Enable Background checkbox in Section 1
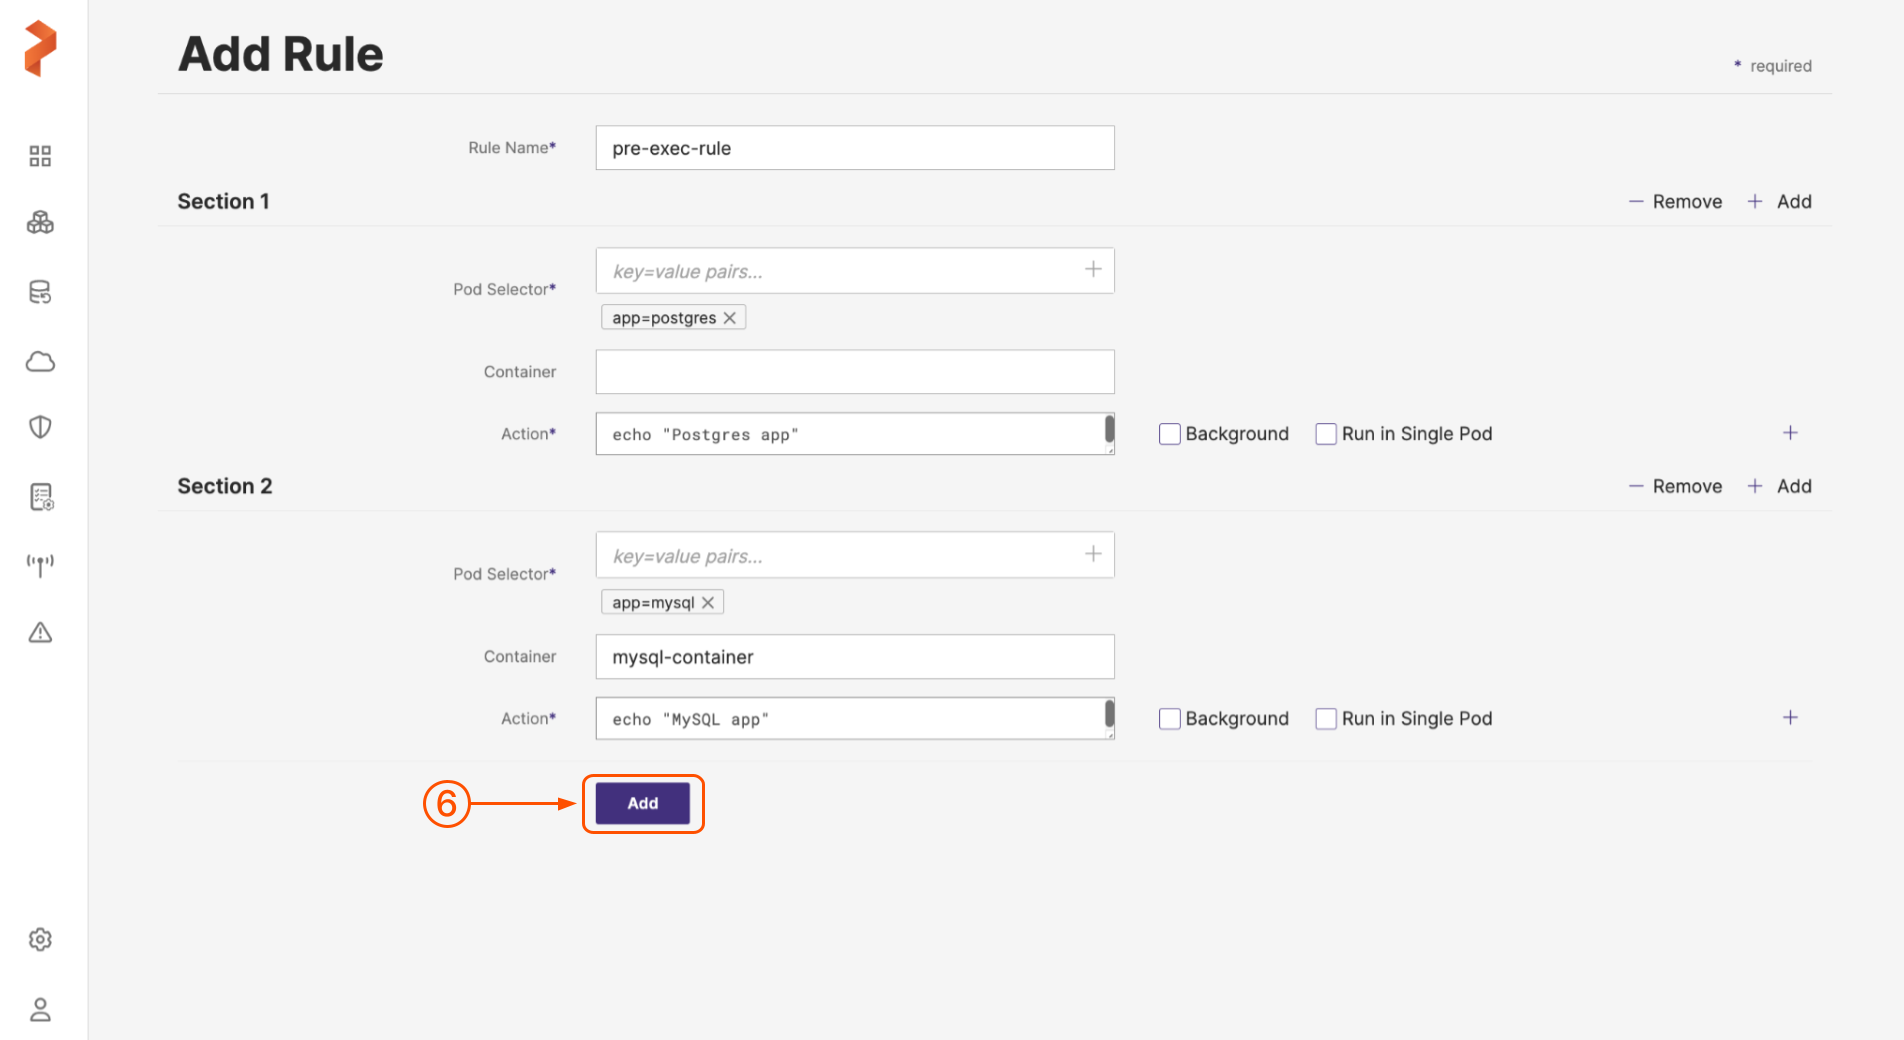This screenshot has width=1904, height=1040. [1169, 434]
